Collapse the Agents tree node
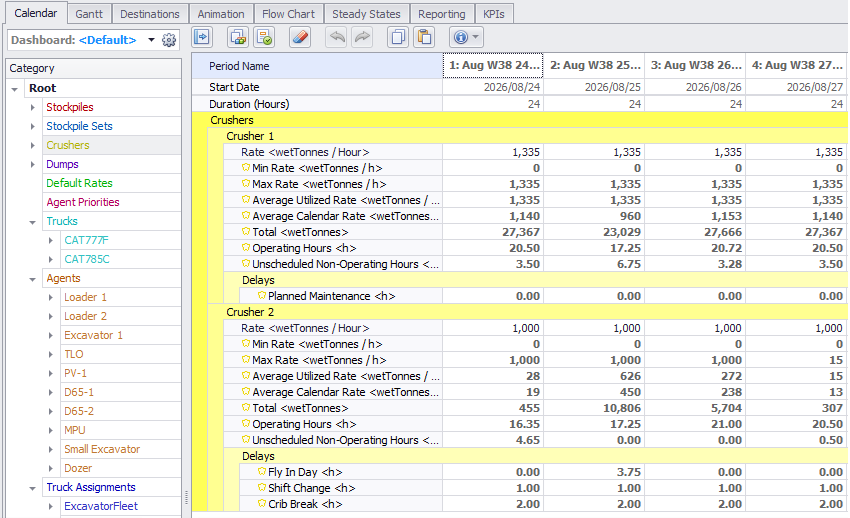The height and width of the screenshot is (518, 850). [33, 278]
